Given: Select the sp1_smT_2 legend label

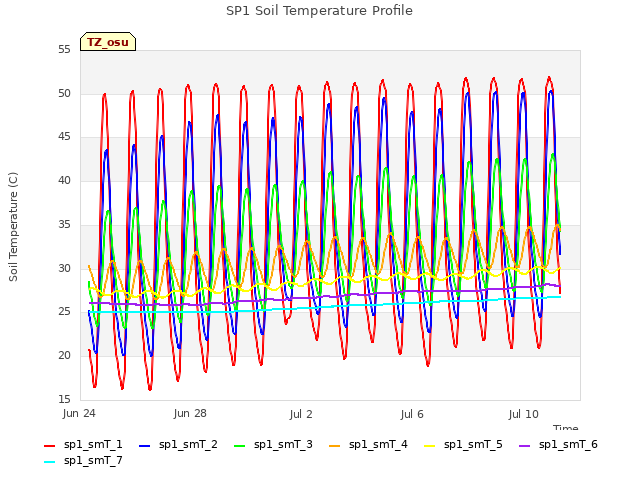Looking at the screenshot, I should tap(188, 444).
